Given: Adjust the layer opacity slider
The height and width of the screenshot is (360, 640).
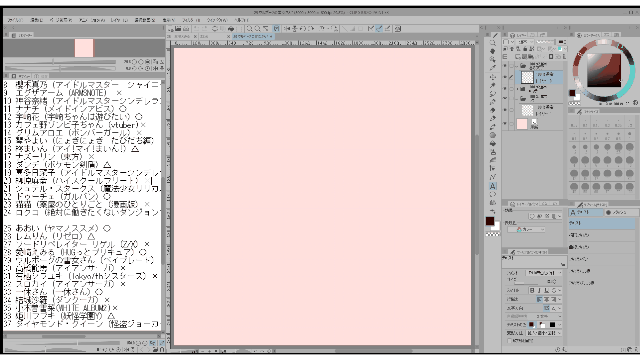Looking at the screenshot, I should click(x=546, y=42).
